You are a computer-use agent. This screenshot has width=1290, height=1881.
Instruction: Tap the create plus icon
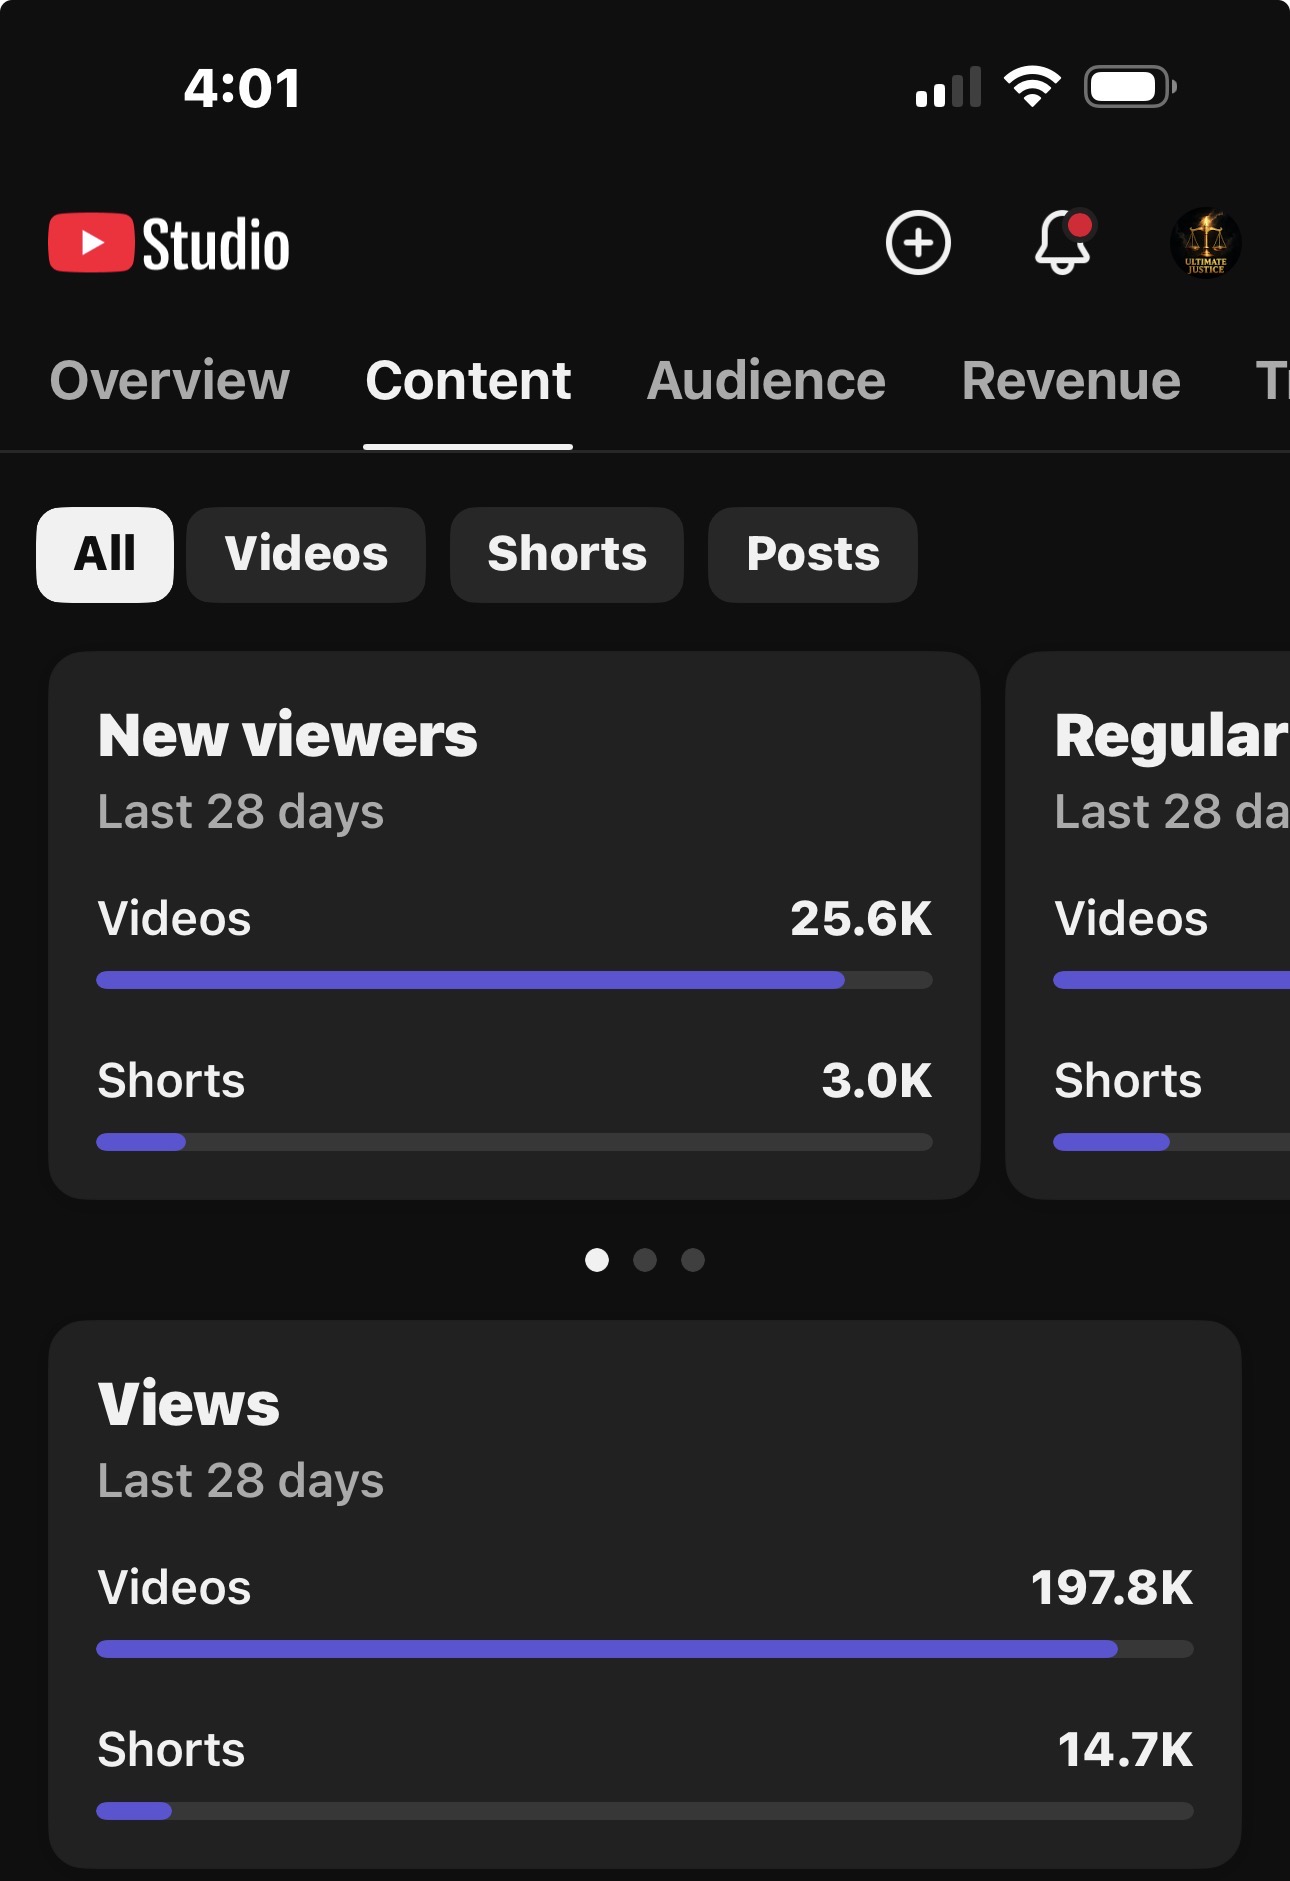coord(917,242)
